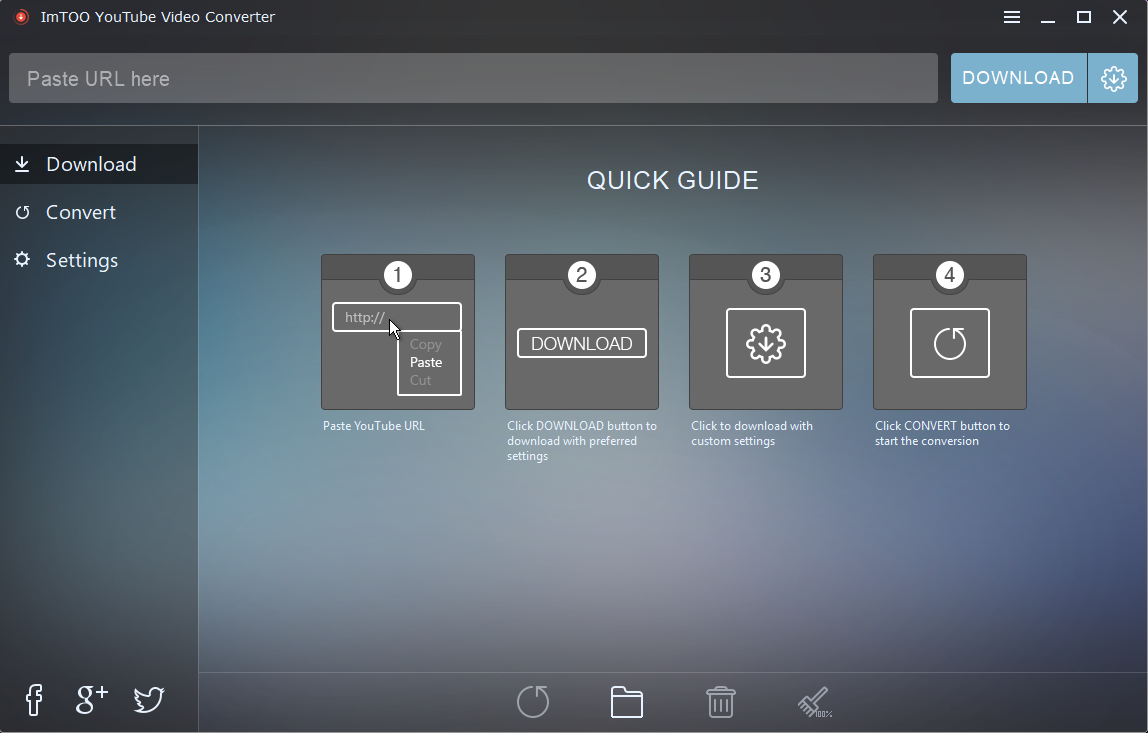This screenshot has height=733, width=1148.
Task: Click the step 3 custom settings guide card
Action: click(x=766, y=332)
